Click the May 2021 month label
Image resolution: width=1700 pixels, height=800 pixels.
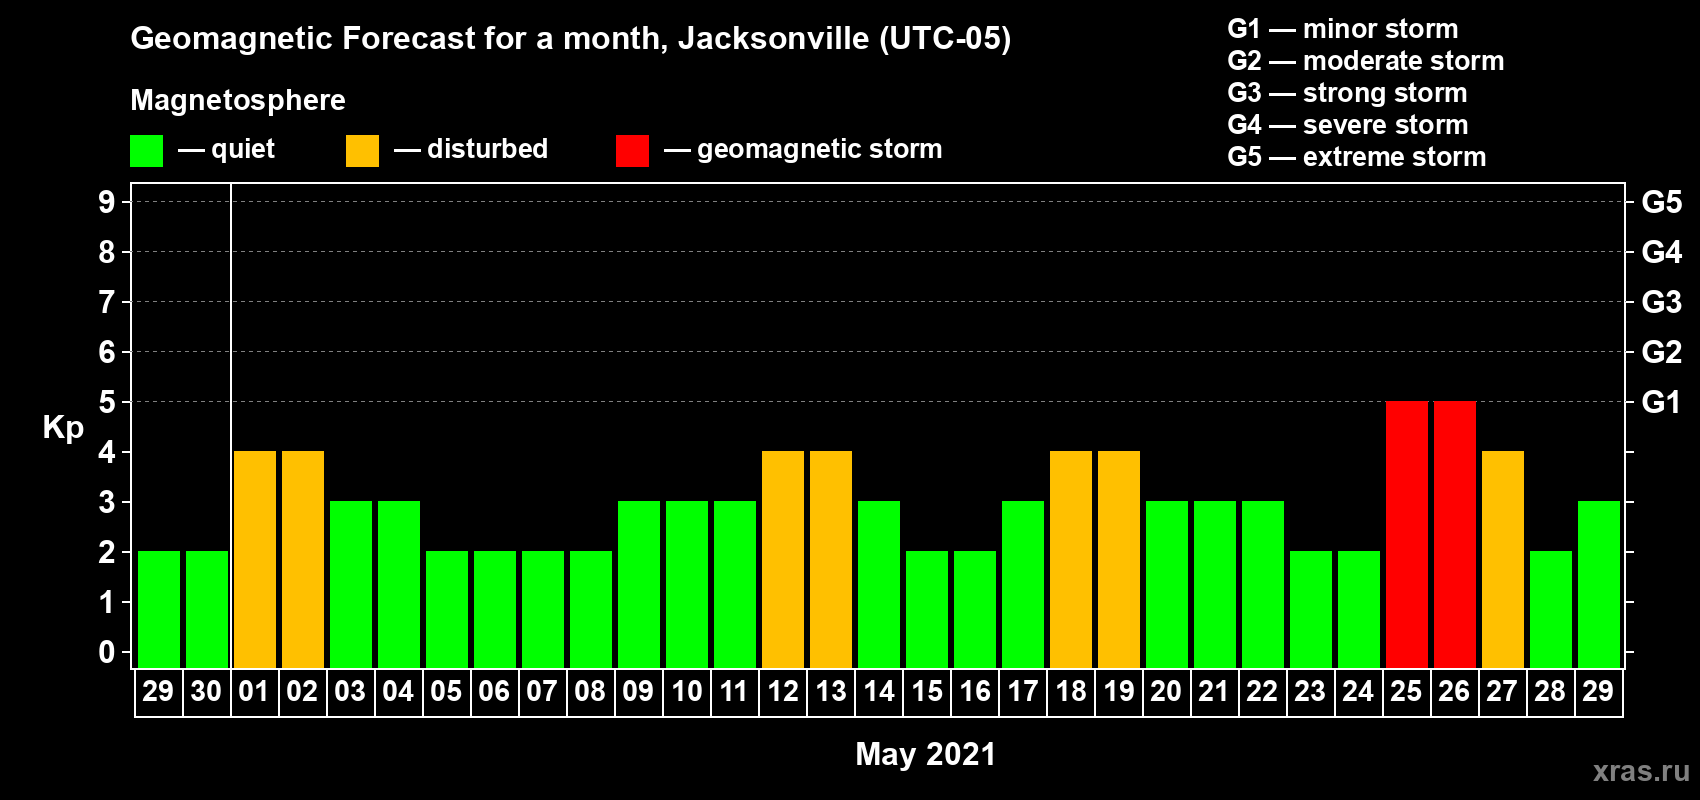[926, 754]
